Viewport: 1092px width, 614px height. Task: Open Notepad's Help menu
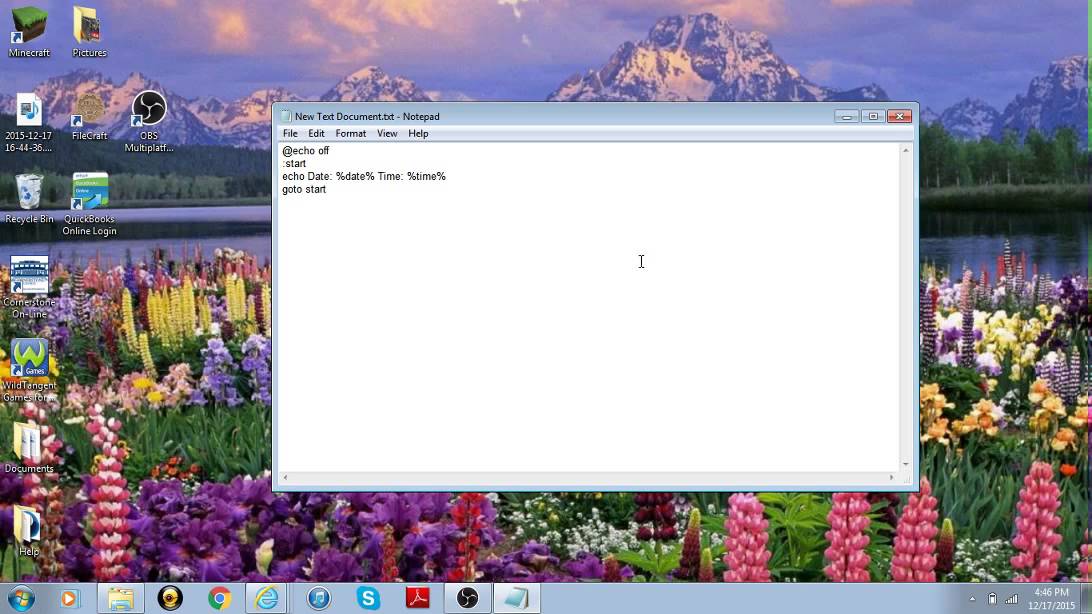(x=418, y=134)
